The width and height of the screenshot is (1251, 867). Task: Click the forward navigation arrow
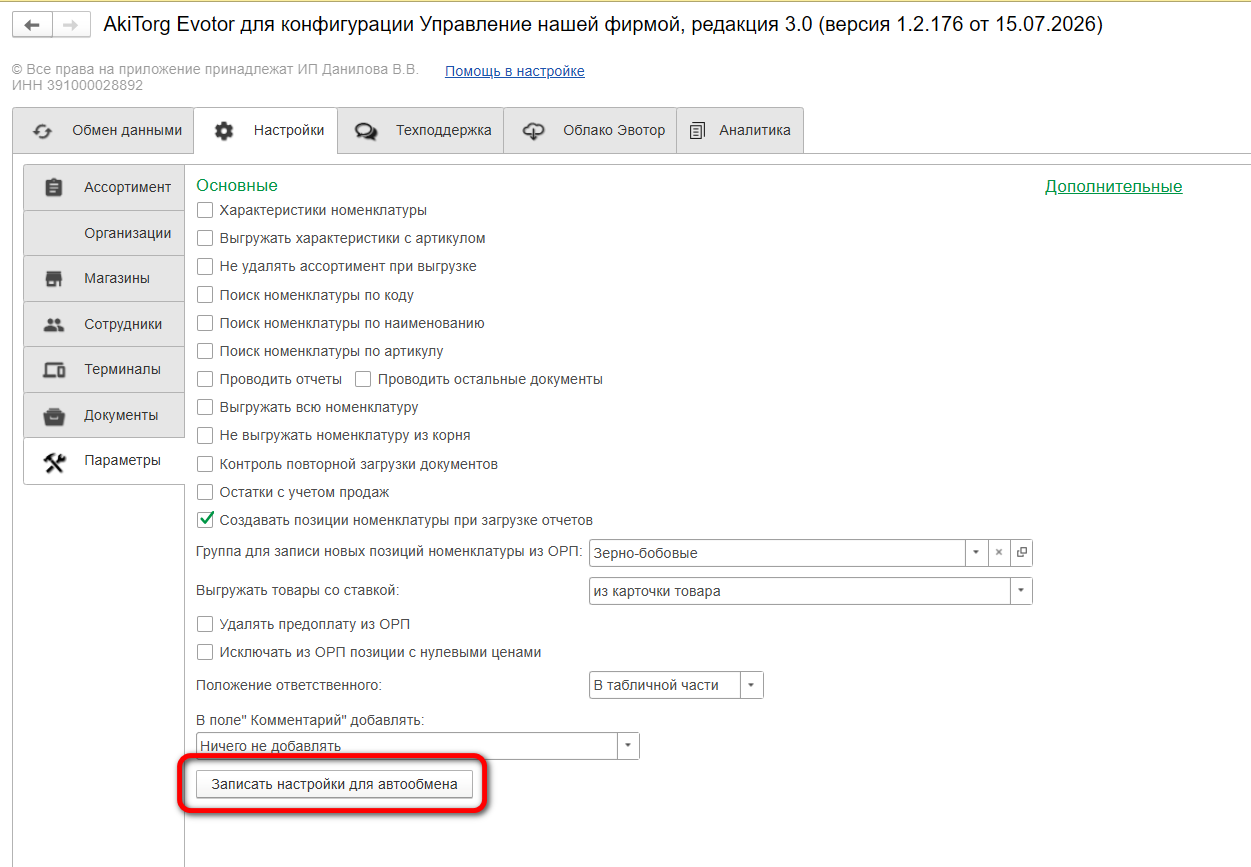tap(70, 24)
